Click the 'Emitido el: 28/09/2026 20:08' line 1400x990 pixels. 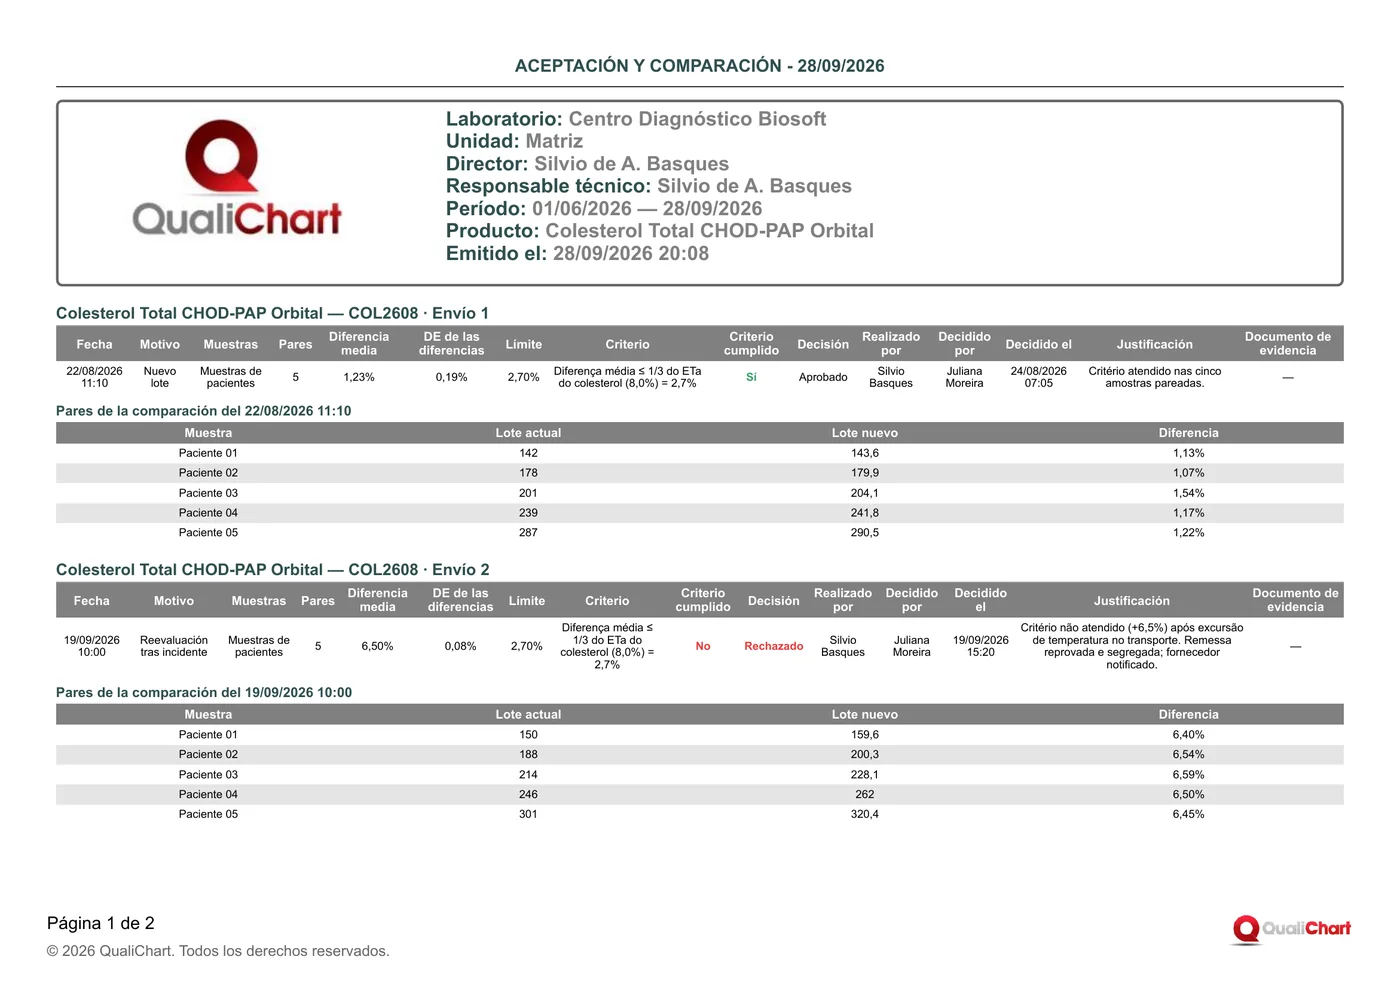[577, 254]
